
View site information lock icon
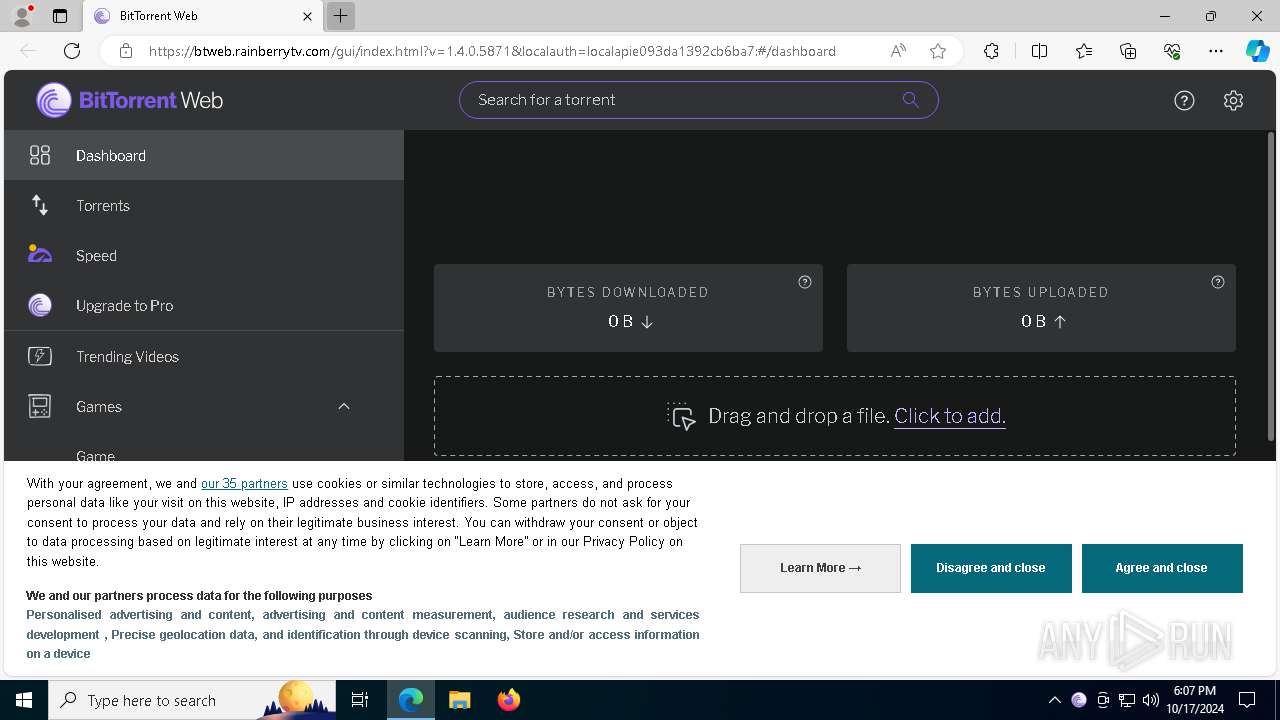point(126,51)
